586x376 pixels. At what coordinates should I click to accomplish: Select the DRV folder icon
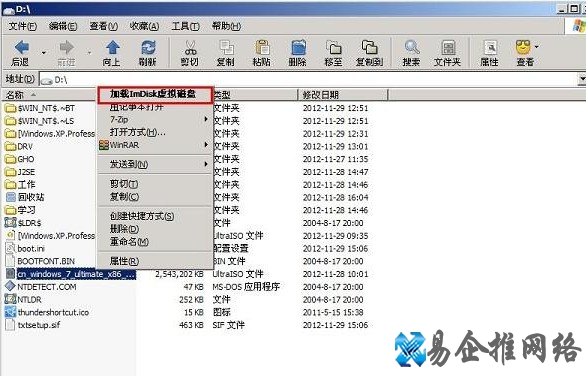(10, 147)
